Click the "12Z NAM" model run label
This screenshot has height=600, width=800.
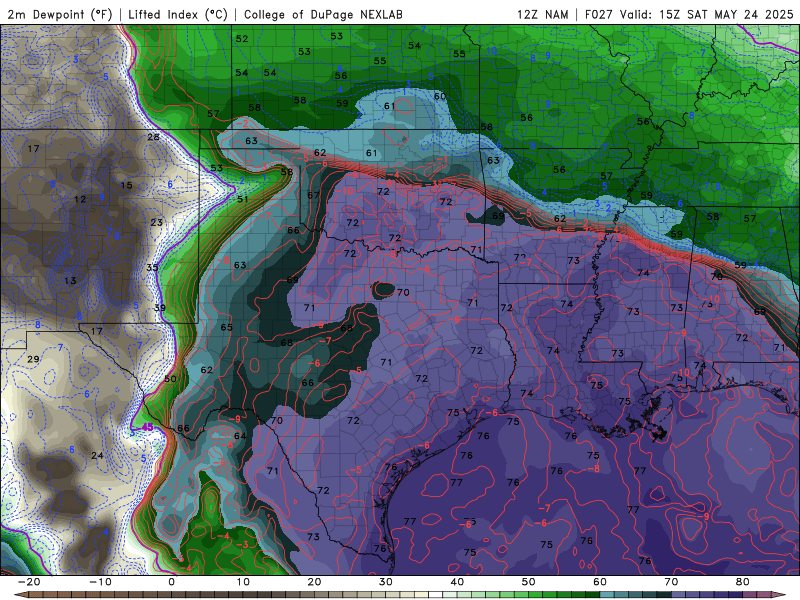542,15
